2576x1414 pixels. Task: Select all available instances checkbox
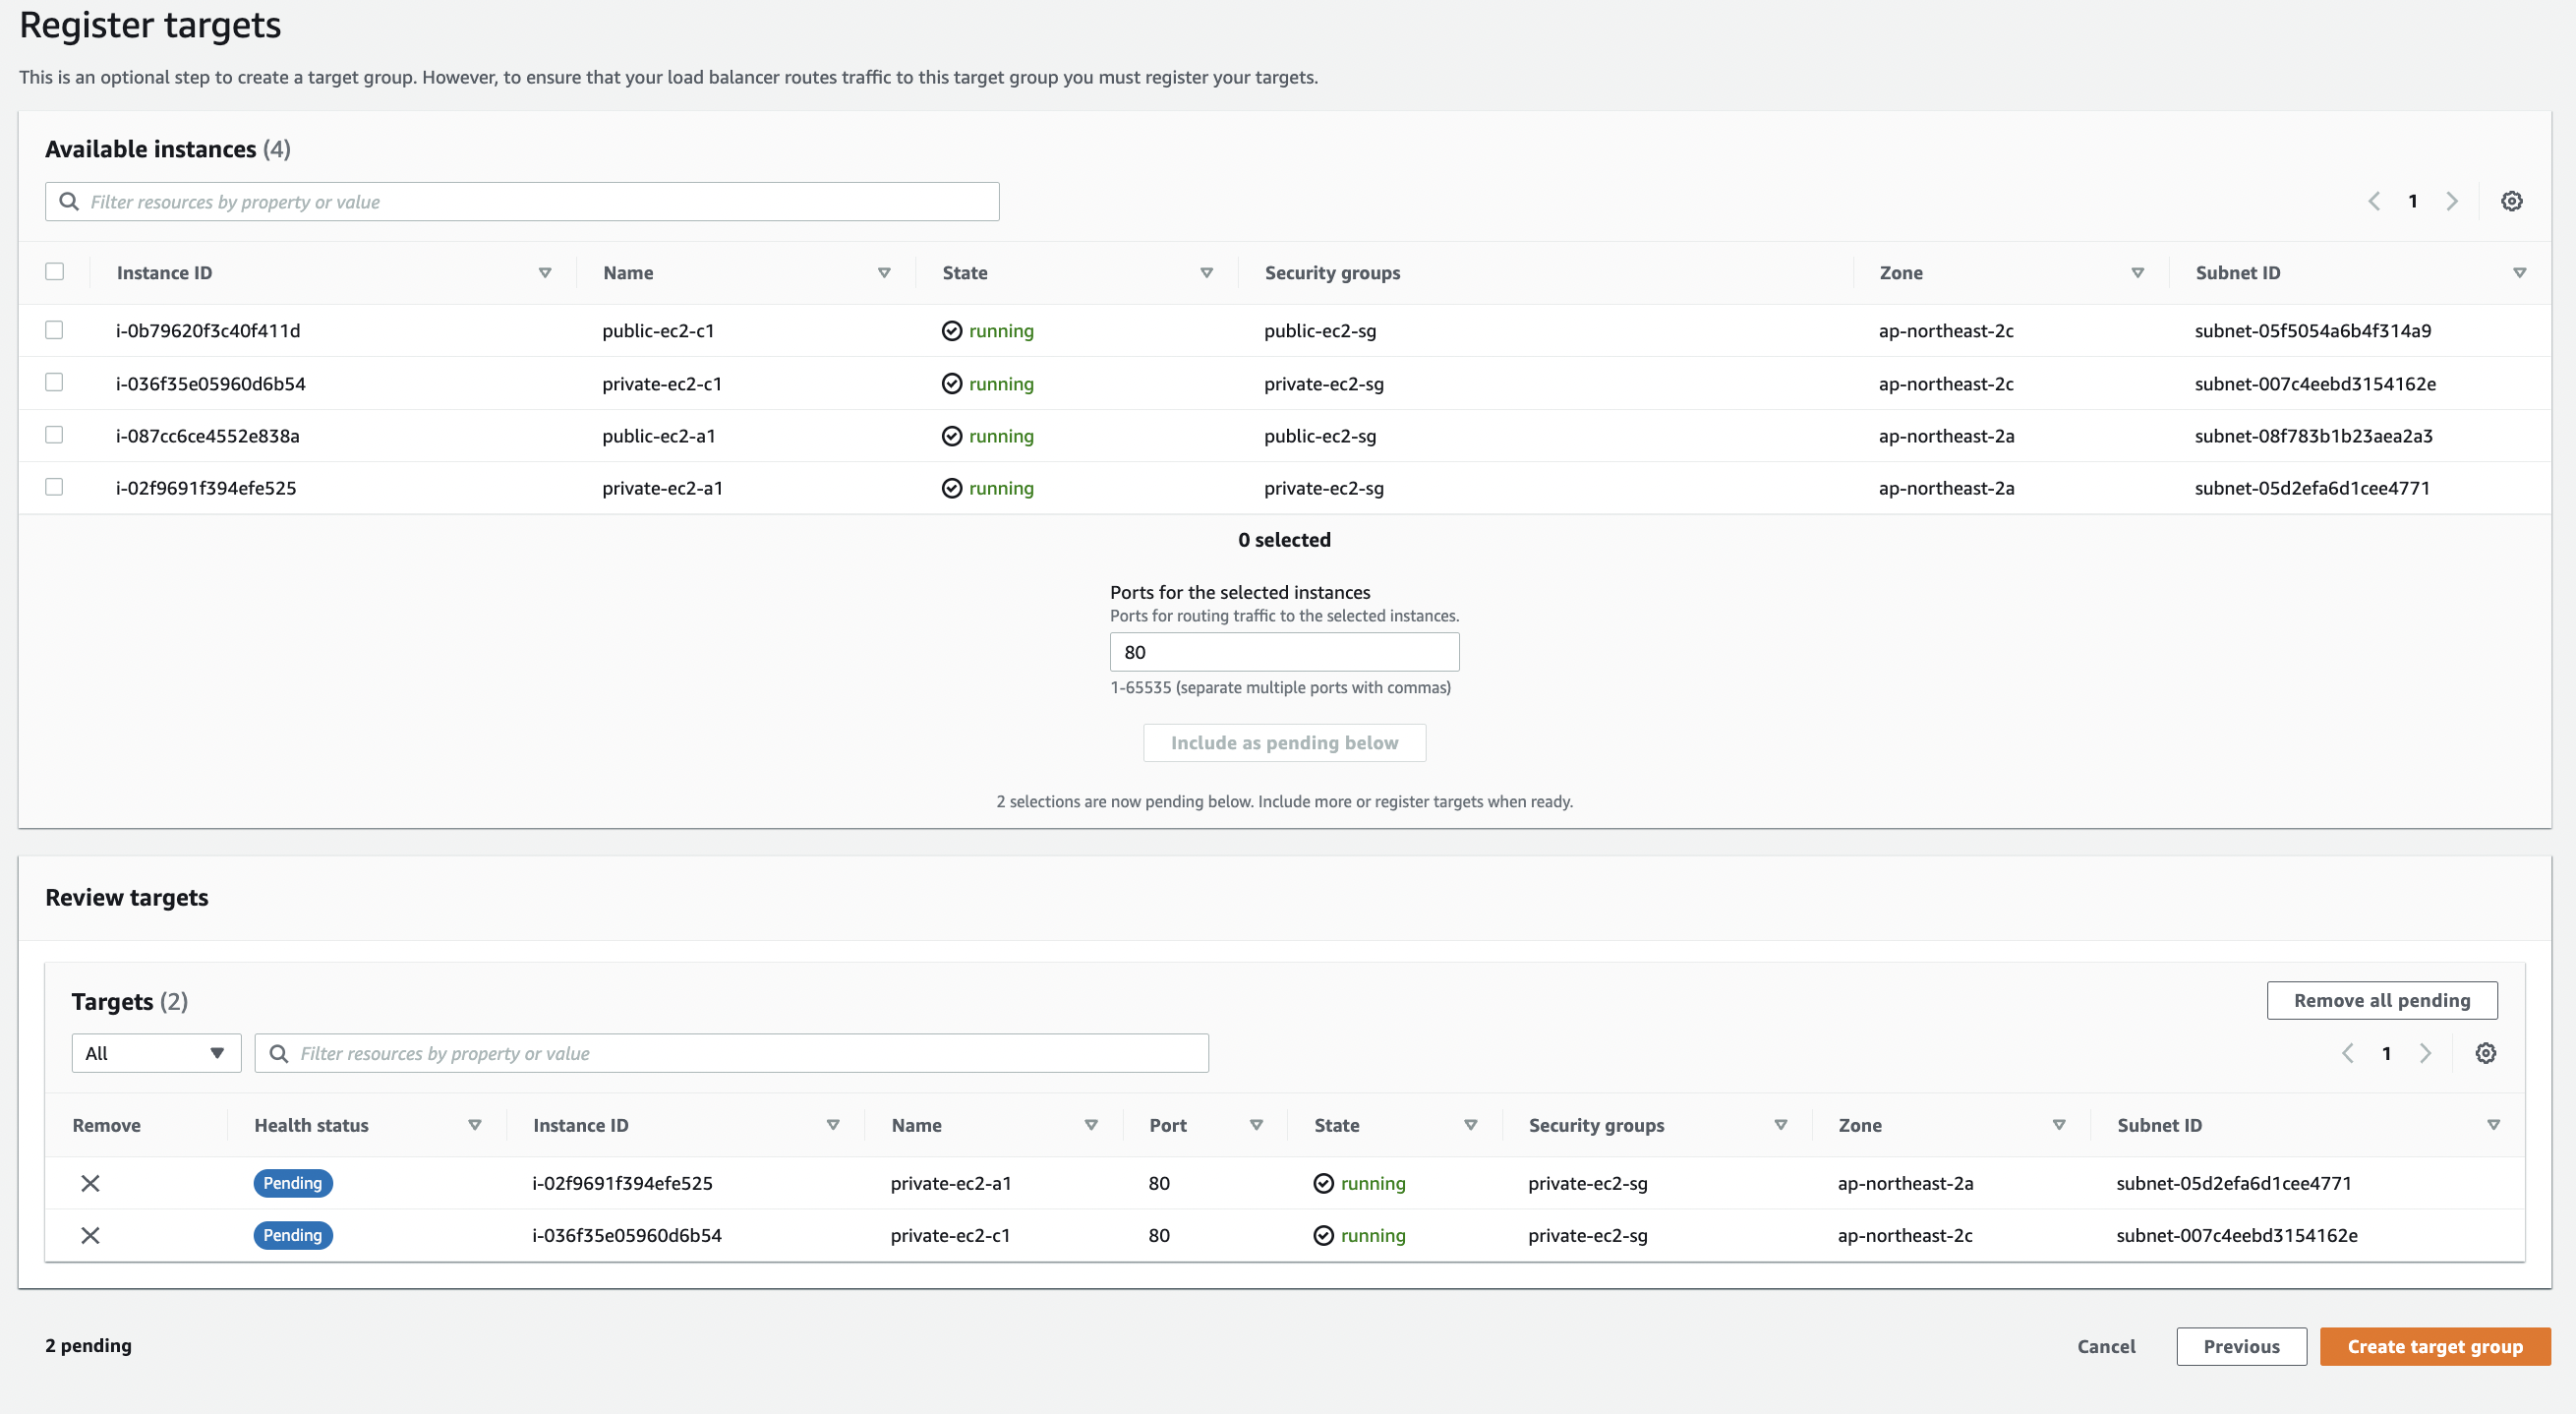point(55,272)
